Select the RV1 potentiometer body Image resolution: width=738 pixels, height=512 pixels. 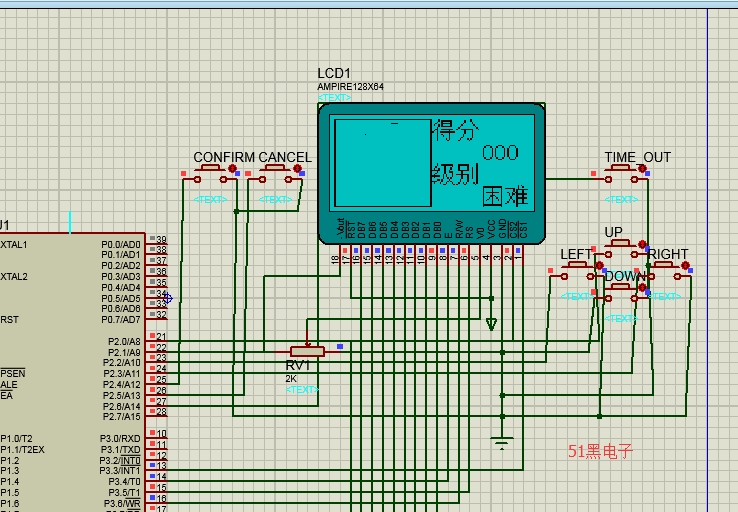coord(307,351)
